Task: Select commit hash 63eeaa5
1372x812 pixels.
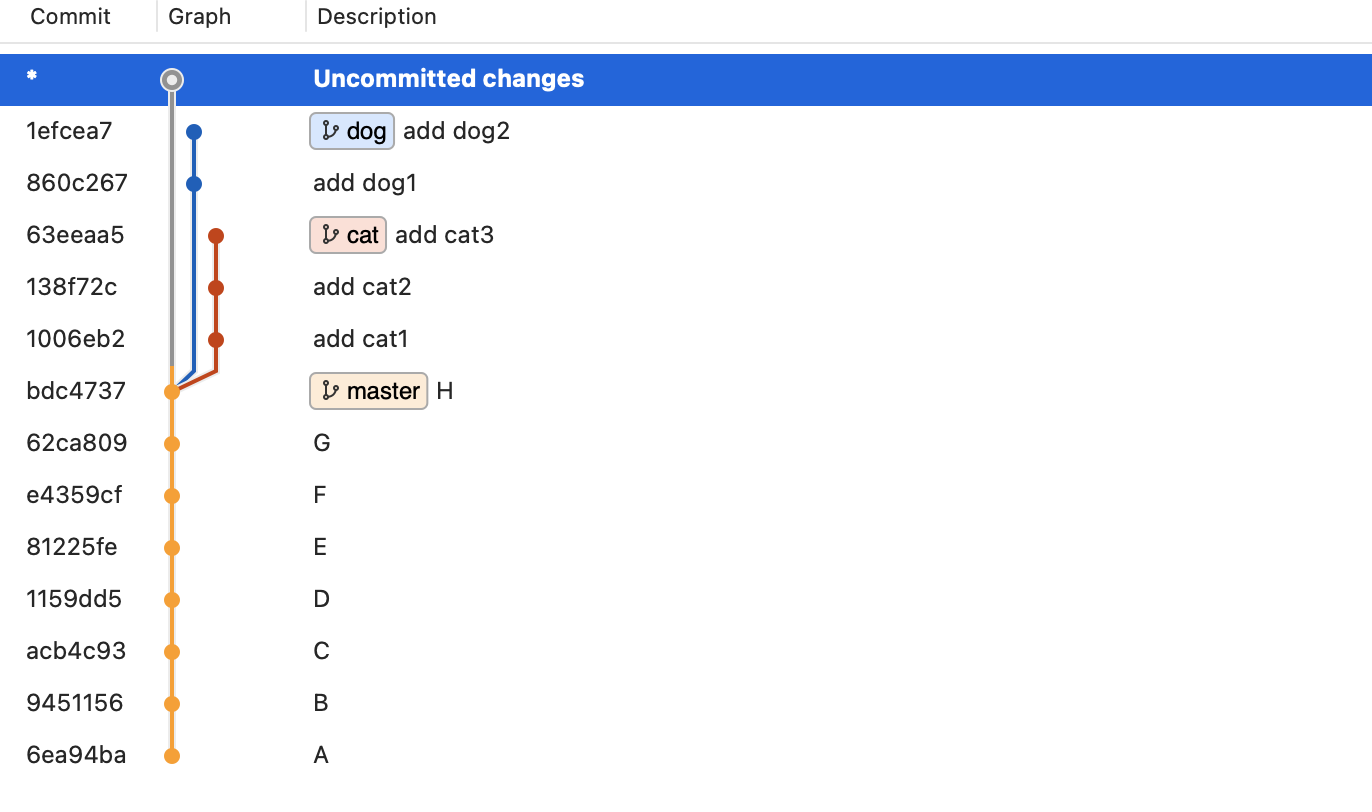Action: pyautogui.click(x=75, y=235)
